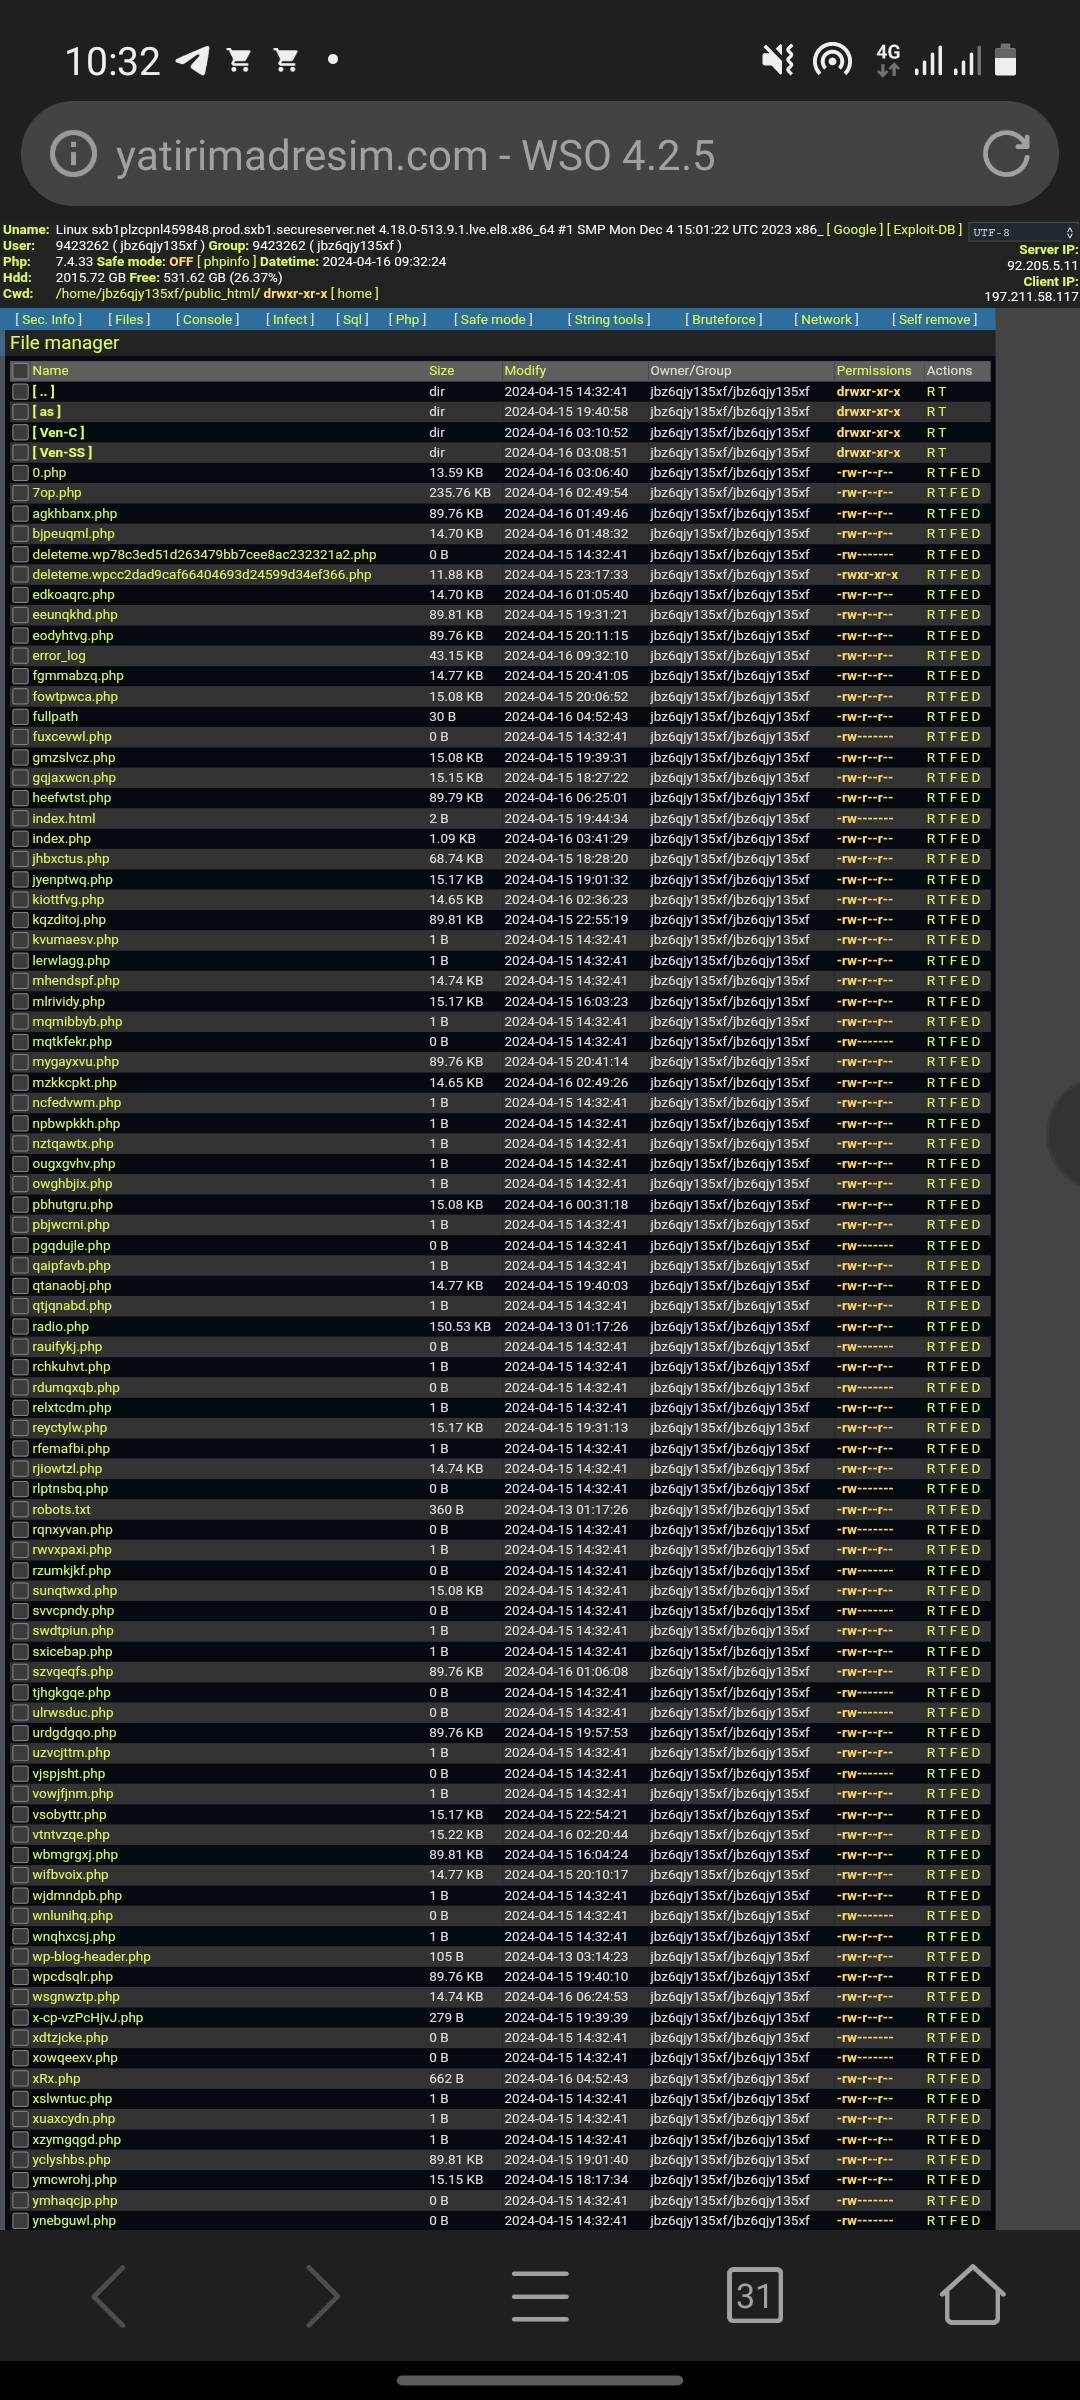
Task: Tap the browser home icon
Action: coord(972,2294)
